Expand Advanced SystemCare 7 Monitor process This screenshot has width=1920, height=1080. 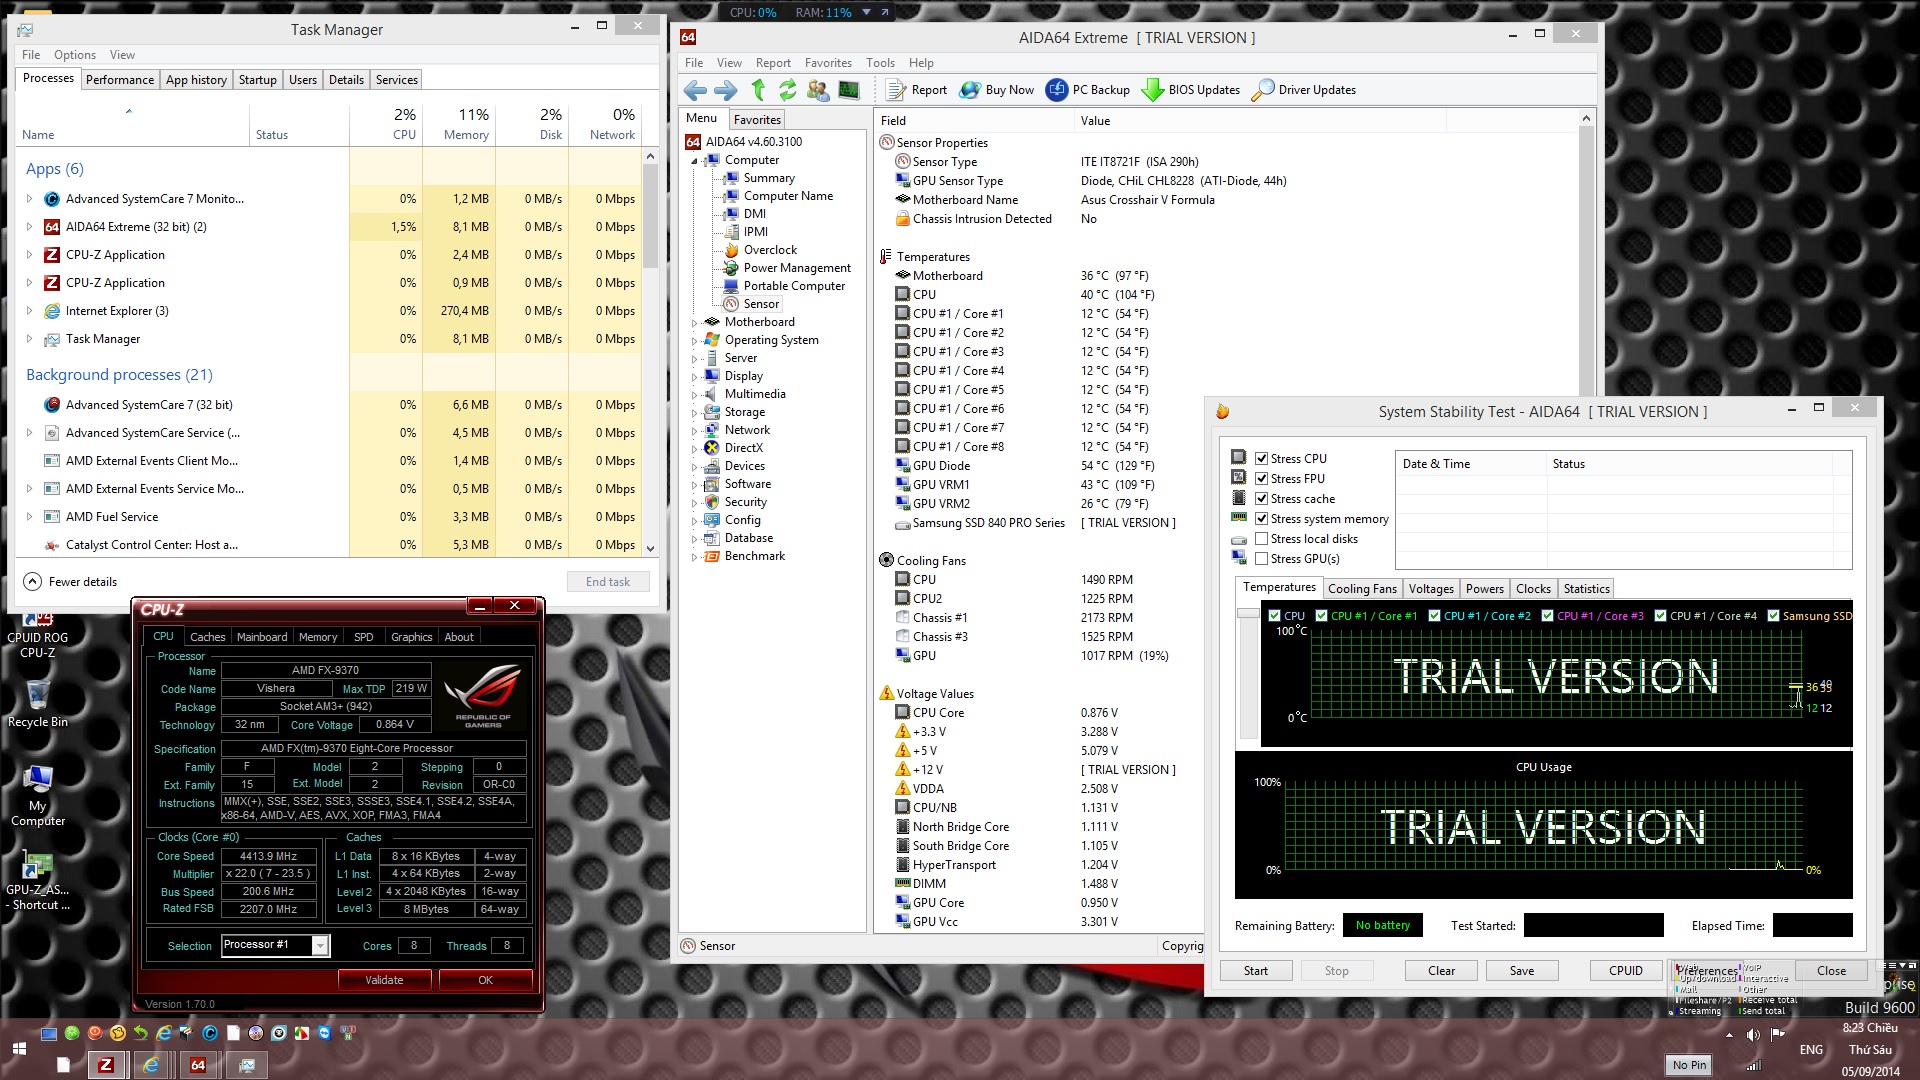tap(29, 199)
